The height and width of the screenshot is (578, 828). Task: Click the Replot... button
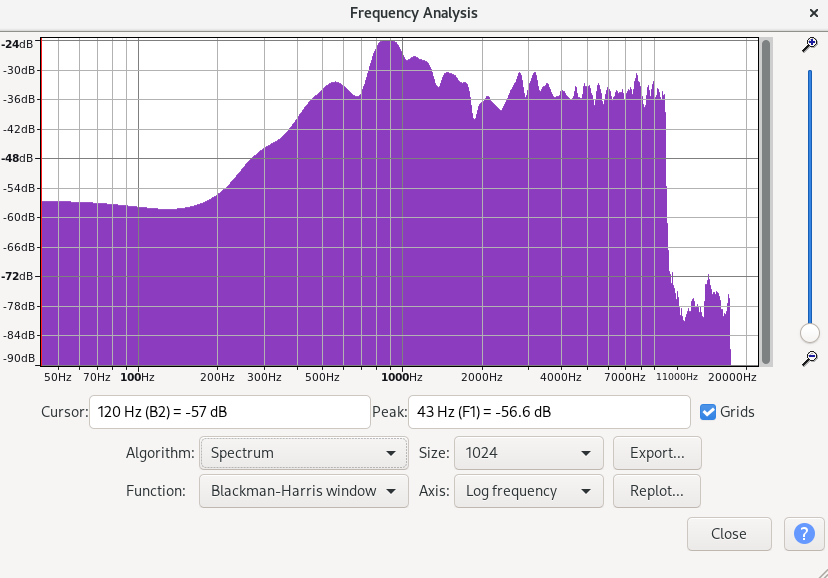(657, 491)
